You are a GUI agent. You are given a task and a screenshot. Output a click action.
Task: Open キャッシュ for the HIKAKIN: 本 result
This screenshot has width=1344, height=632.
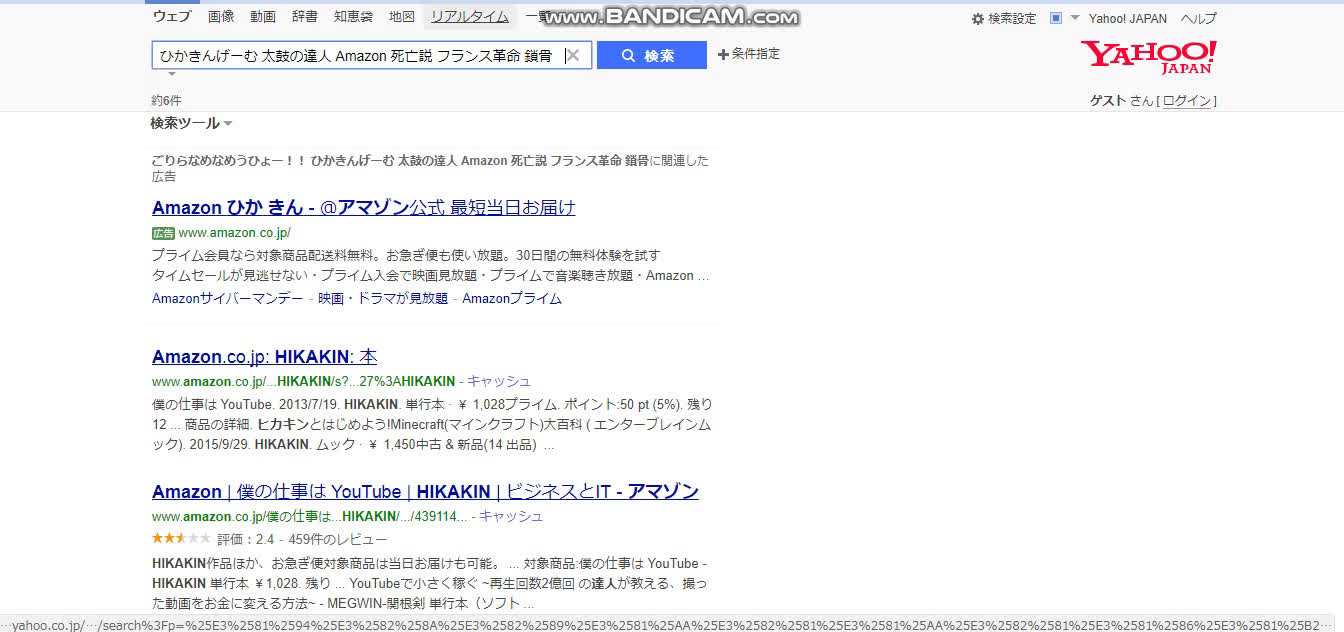500,381
